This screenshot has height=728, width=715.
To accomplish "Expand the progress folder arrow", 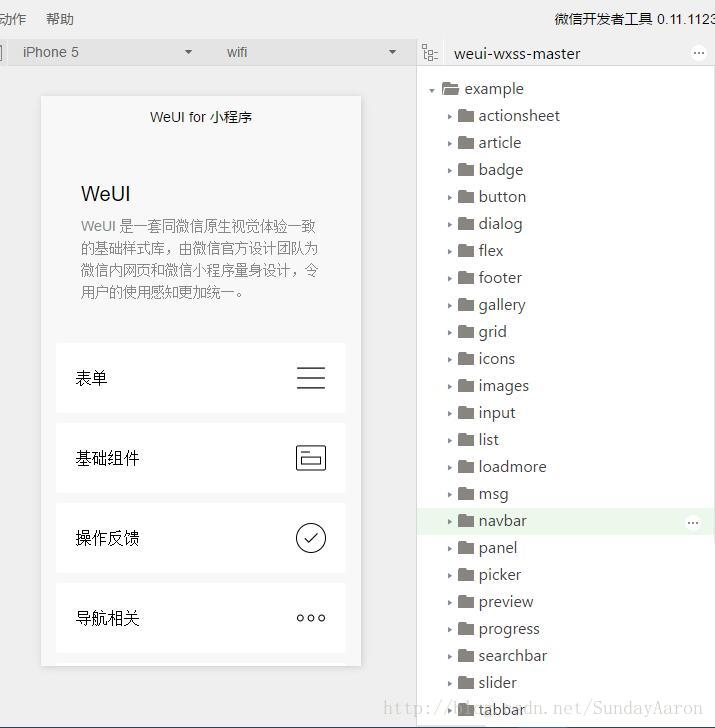I will [449, 630].
